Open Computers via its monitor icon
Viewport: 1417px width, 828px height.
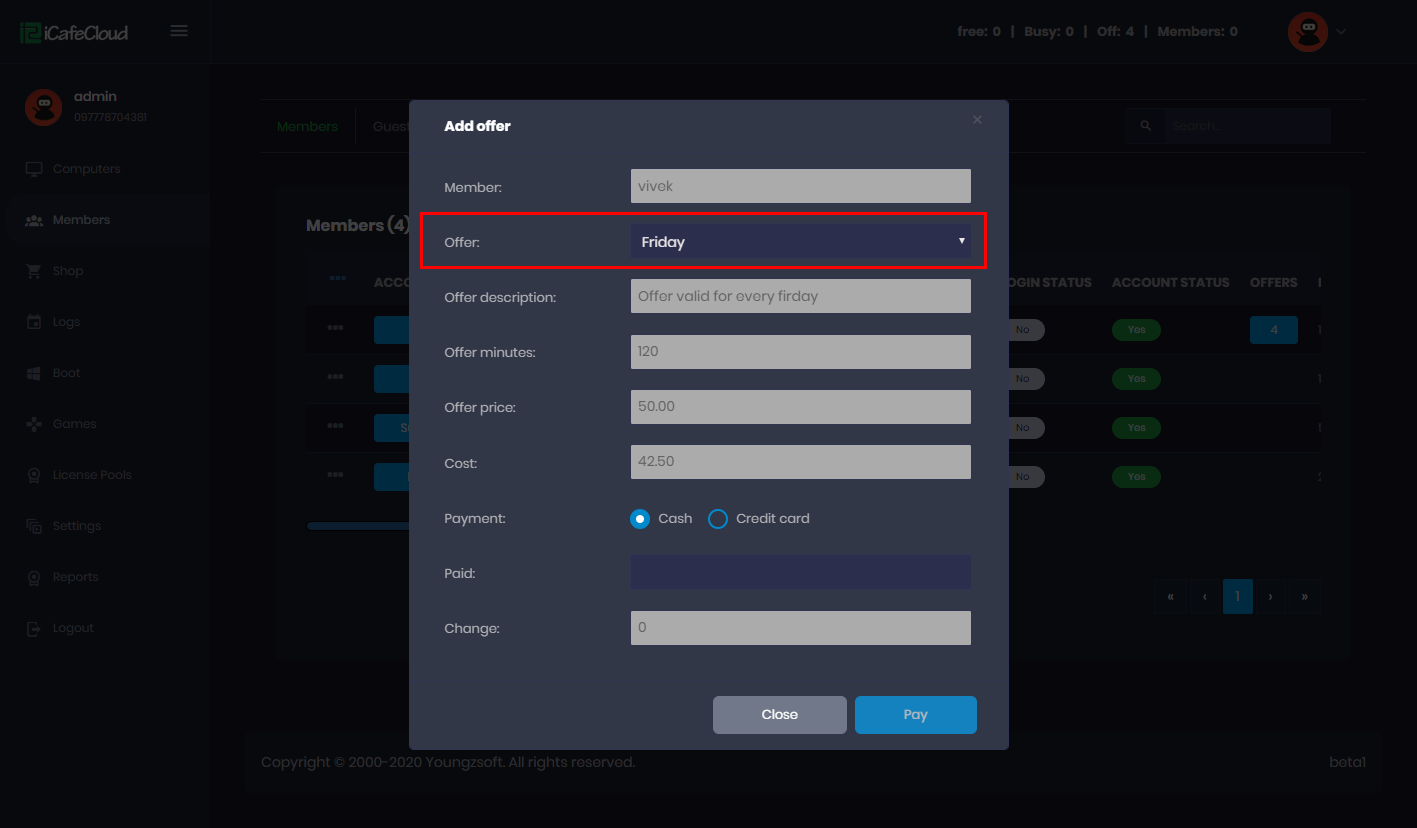tap(34, 169)
